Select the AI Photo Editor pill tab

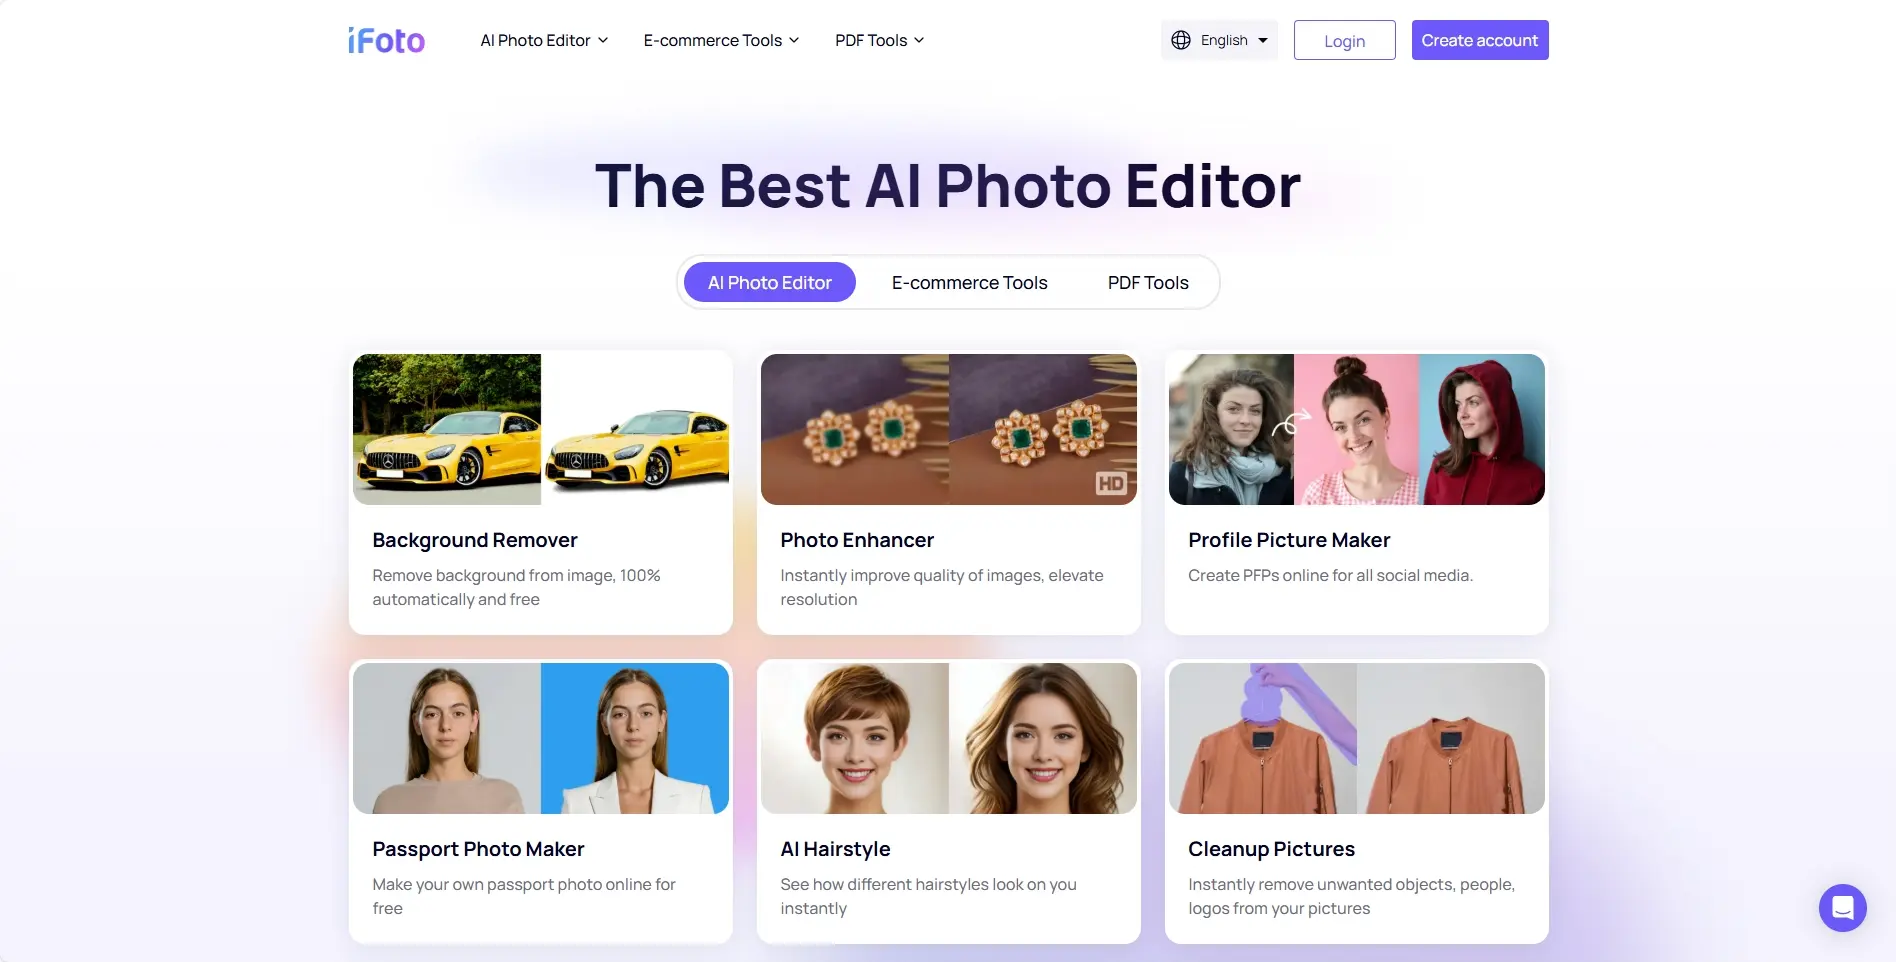pyautogui.click(x=770, y=283)
